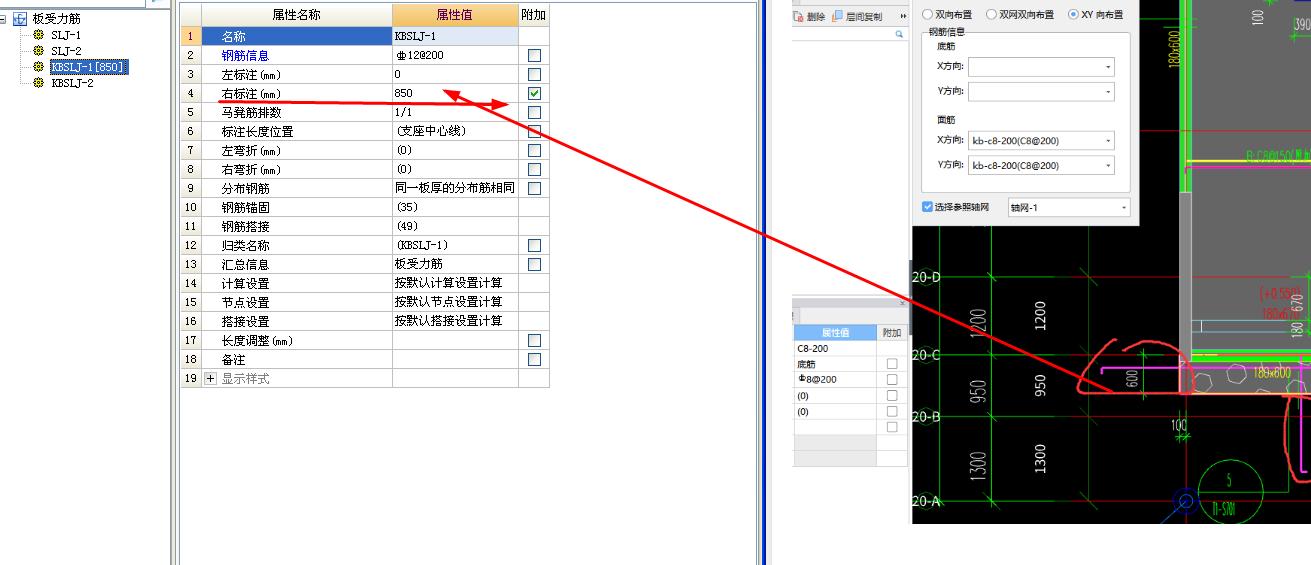Click the 属性名称 column header

[x=297, y=14]
